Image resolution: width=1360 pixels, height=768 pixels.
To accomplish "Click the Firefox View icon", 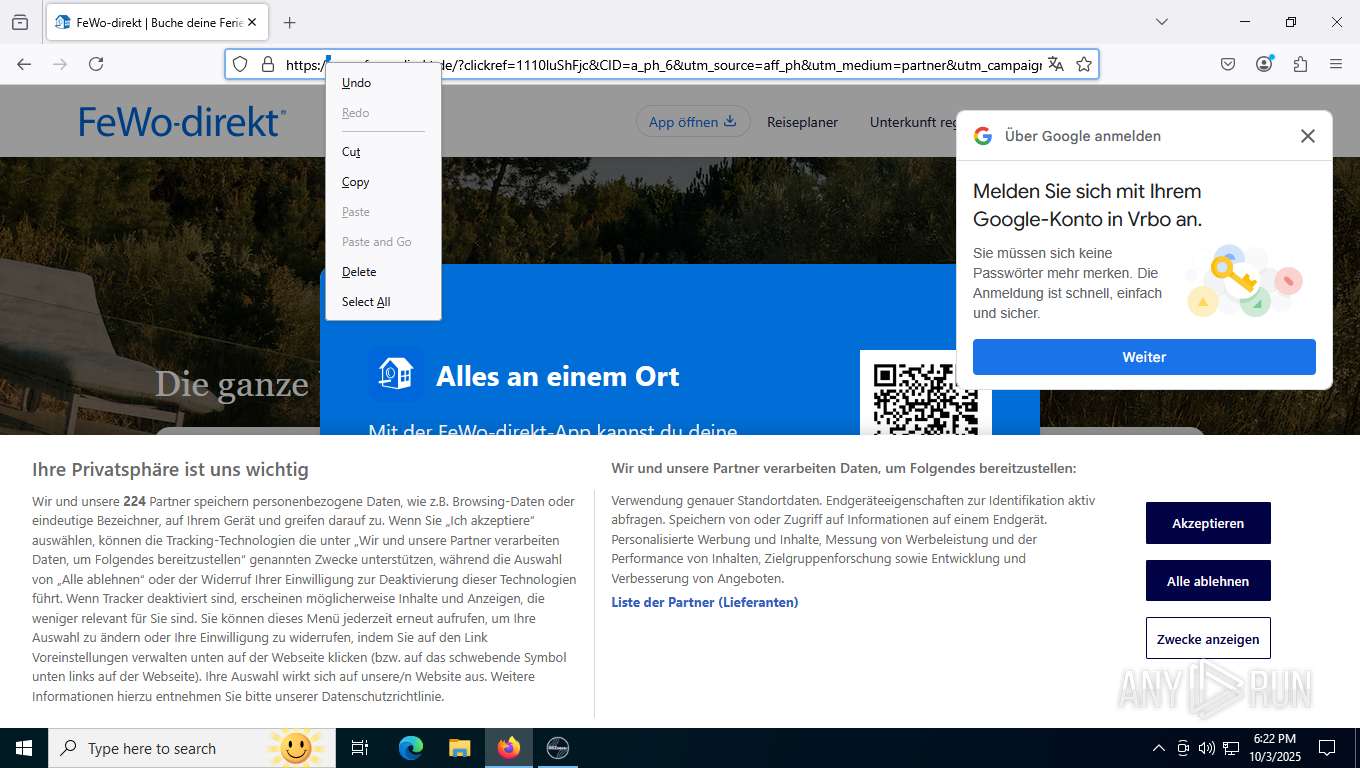I will tap(20, 22).
